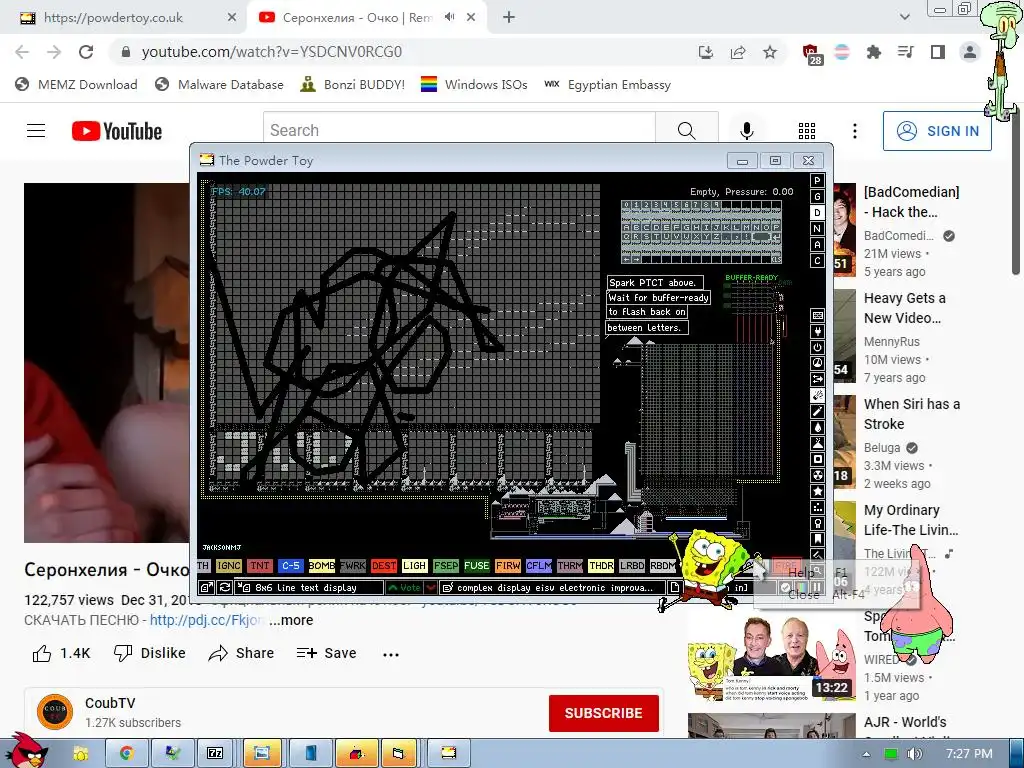Open the Liquids section (droplet icon)
Image resolution: width=1024 pixels, height=768 pixels.
817,427
